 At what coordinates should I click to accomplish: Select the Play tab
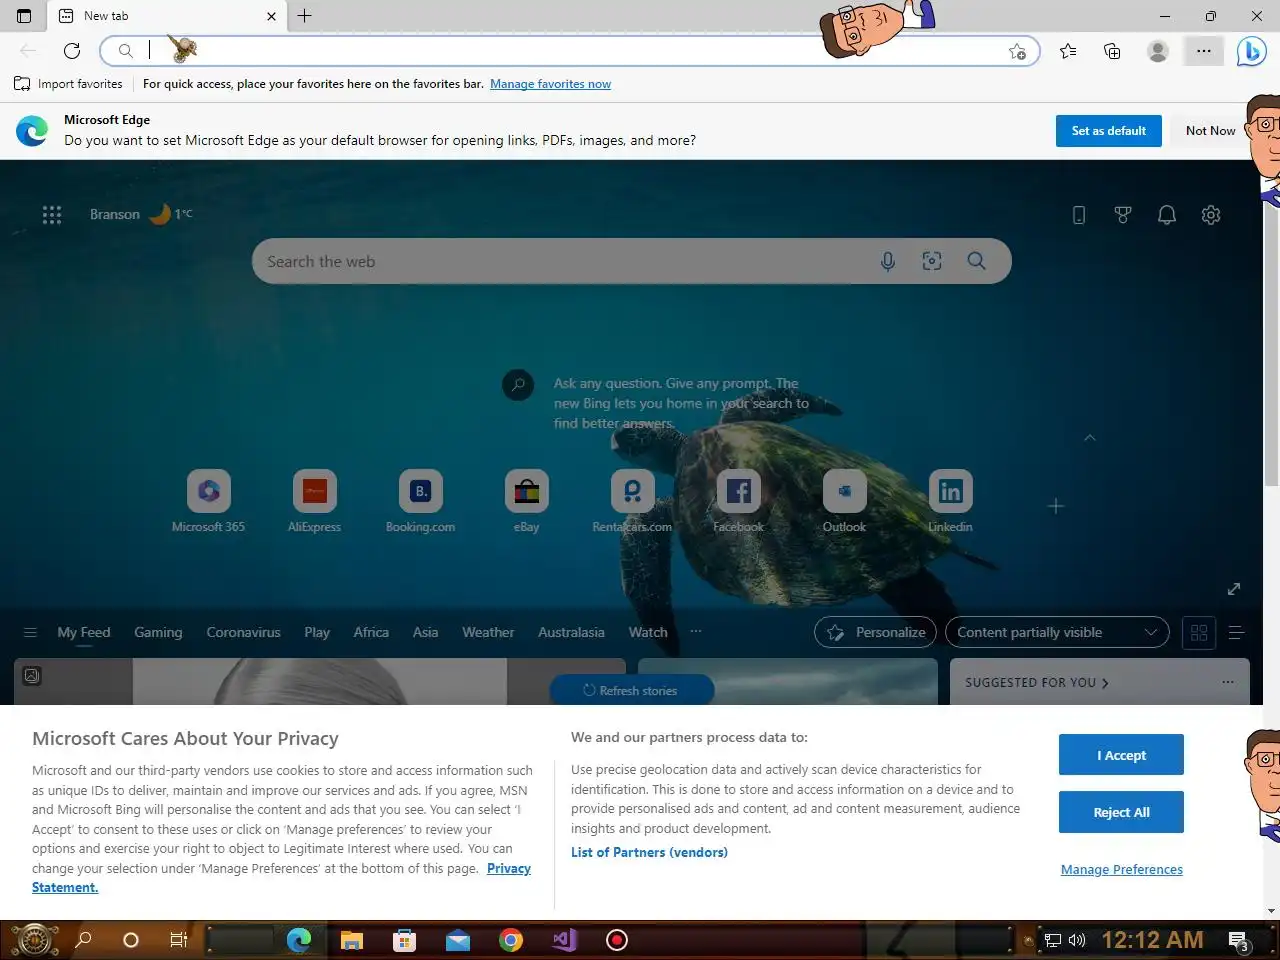click(x=317, y=632)
